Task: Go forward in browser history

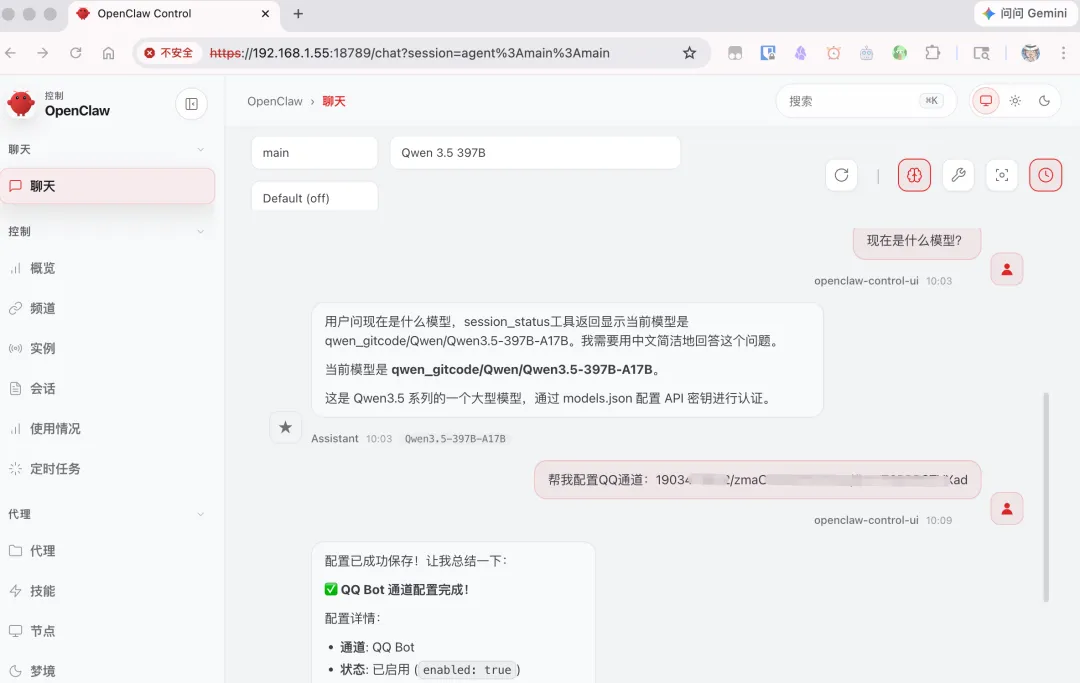Action: [43, 53]
